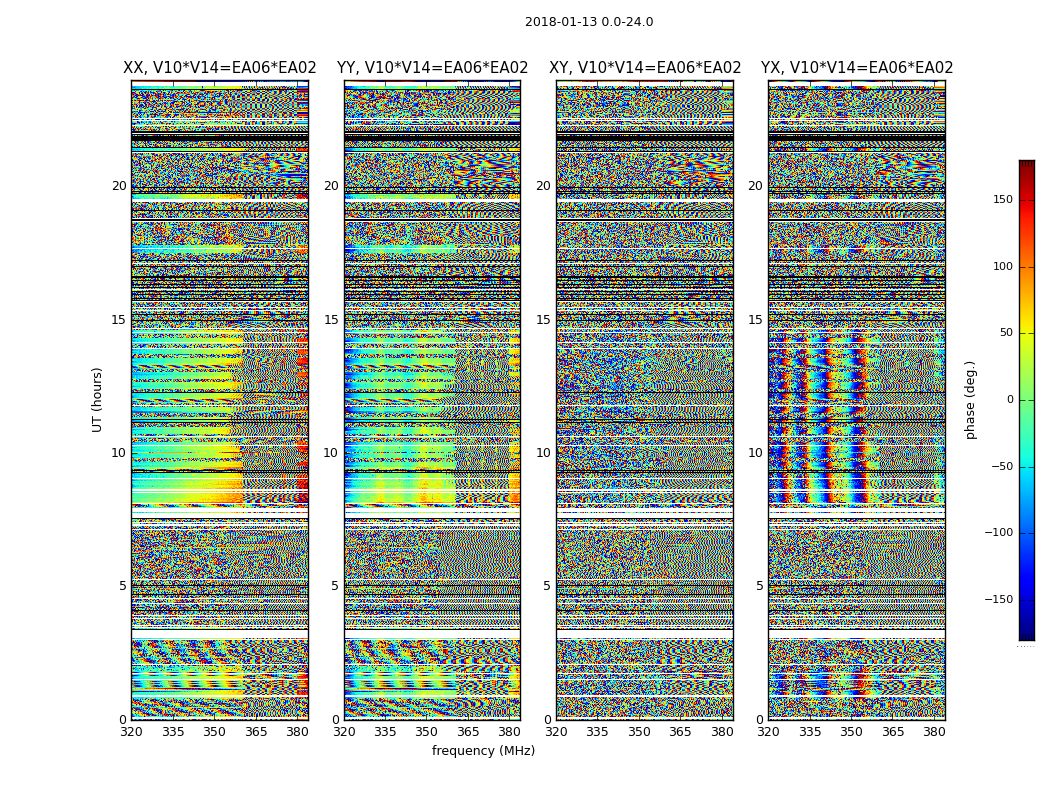Click the 350 frequency tick under XX panel
This screenshot has height=800, width=1050.
[214, 732]
